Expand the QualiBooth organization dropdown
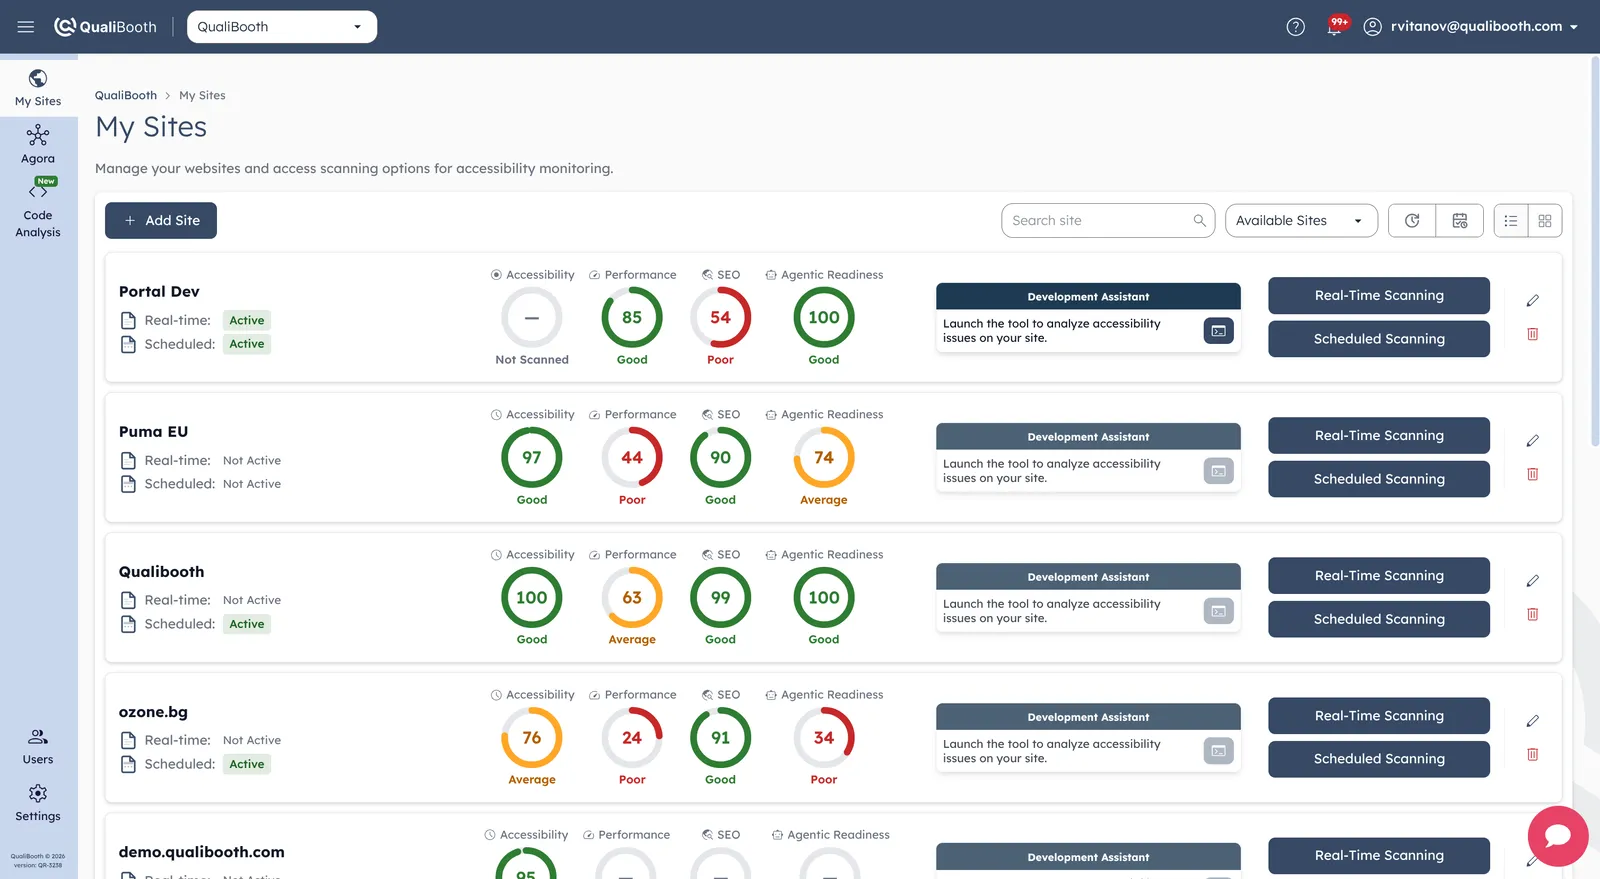This screenshot has height=879, width=1600. 282,27
